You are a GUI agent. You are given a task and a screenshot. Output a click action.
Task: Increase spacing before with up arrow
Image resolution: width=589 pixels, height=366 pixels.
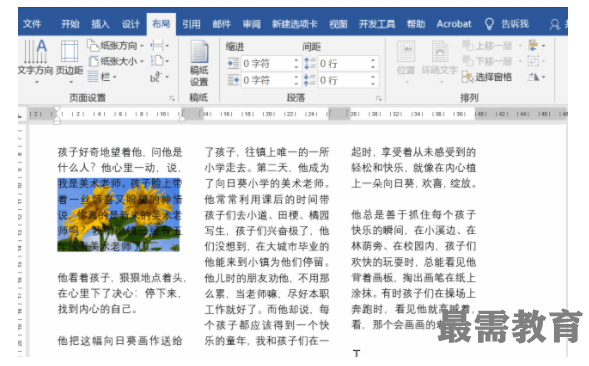[373, 60]
